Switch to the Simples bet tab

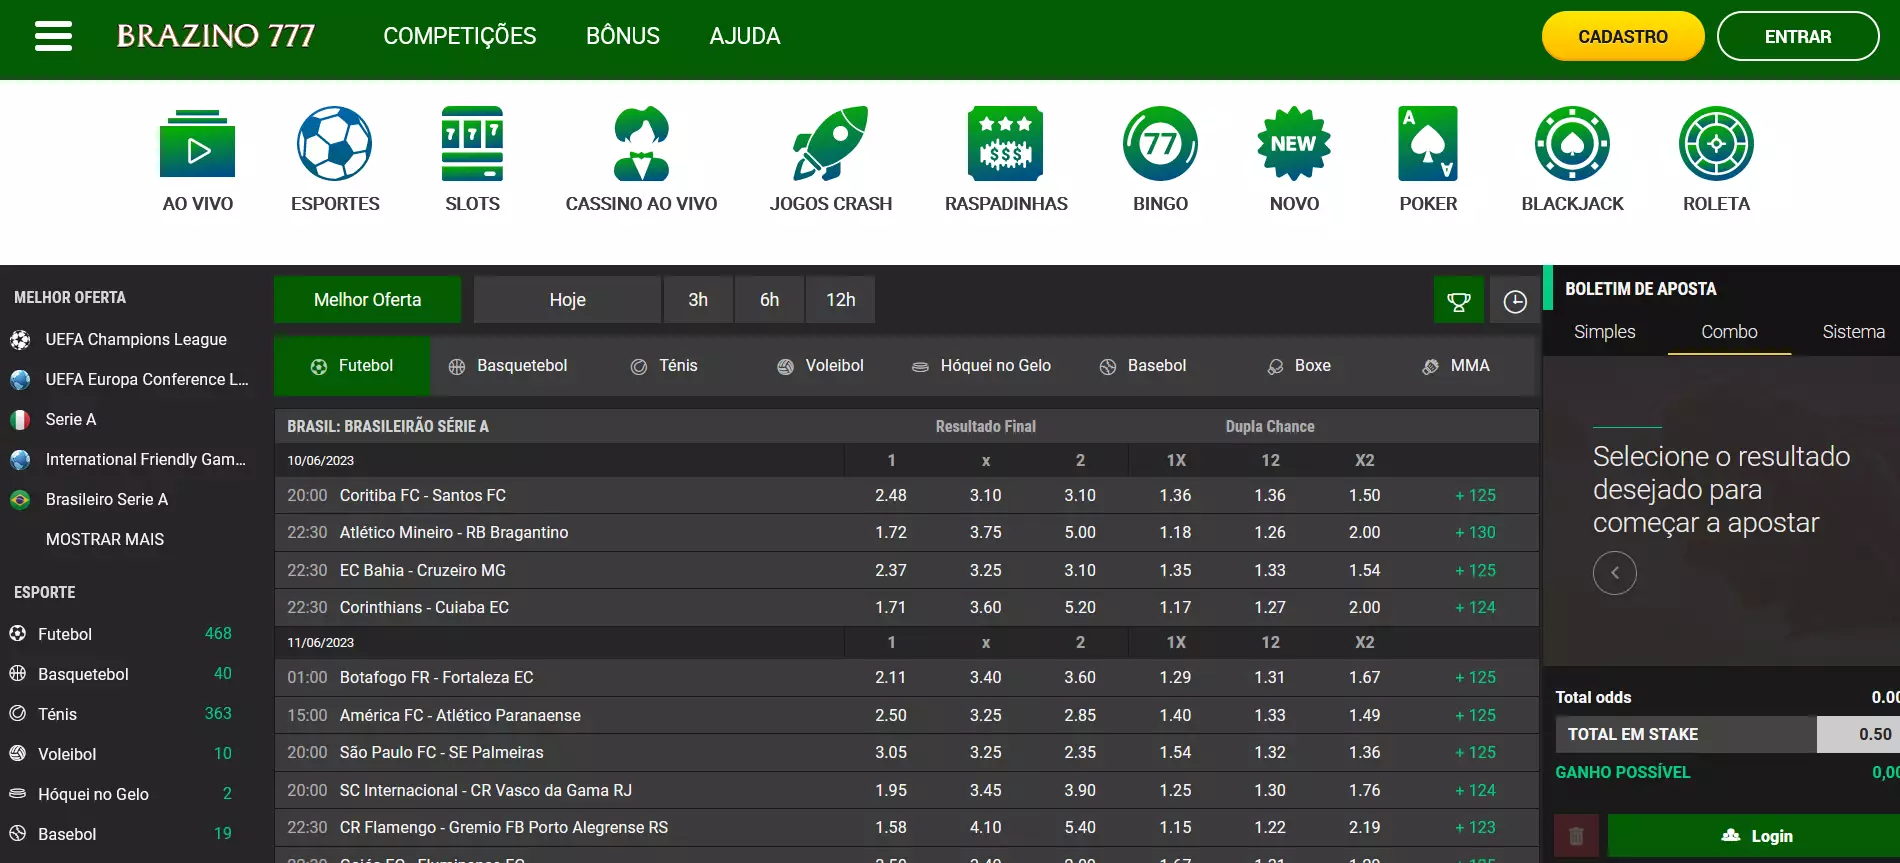pyautogui.click(x=1604, y=332)
